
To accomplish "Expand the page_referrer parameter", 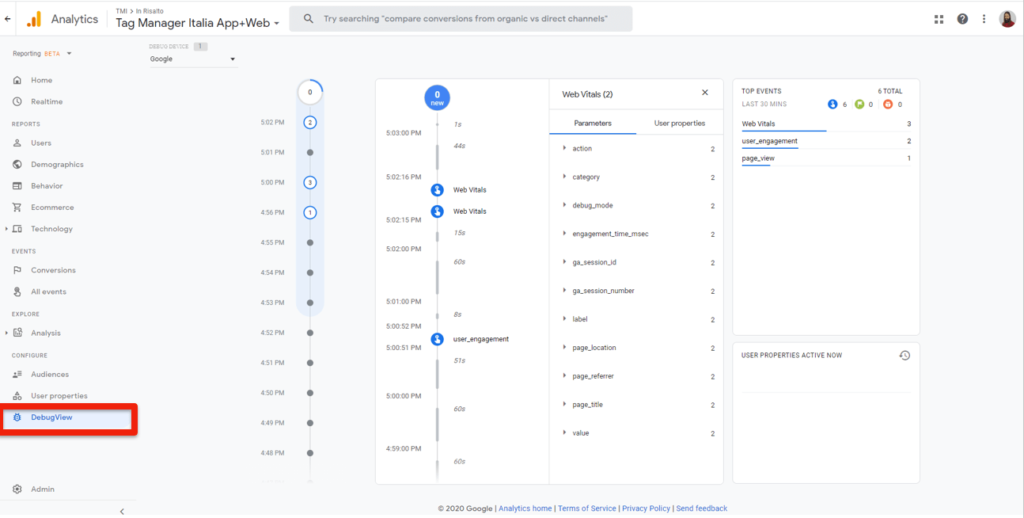I will pos(564,376).
